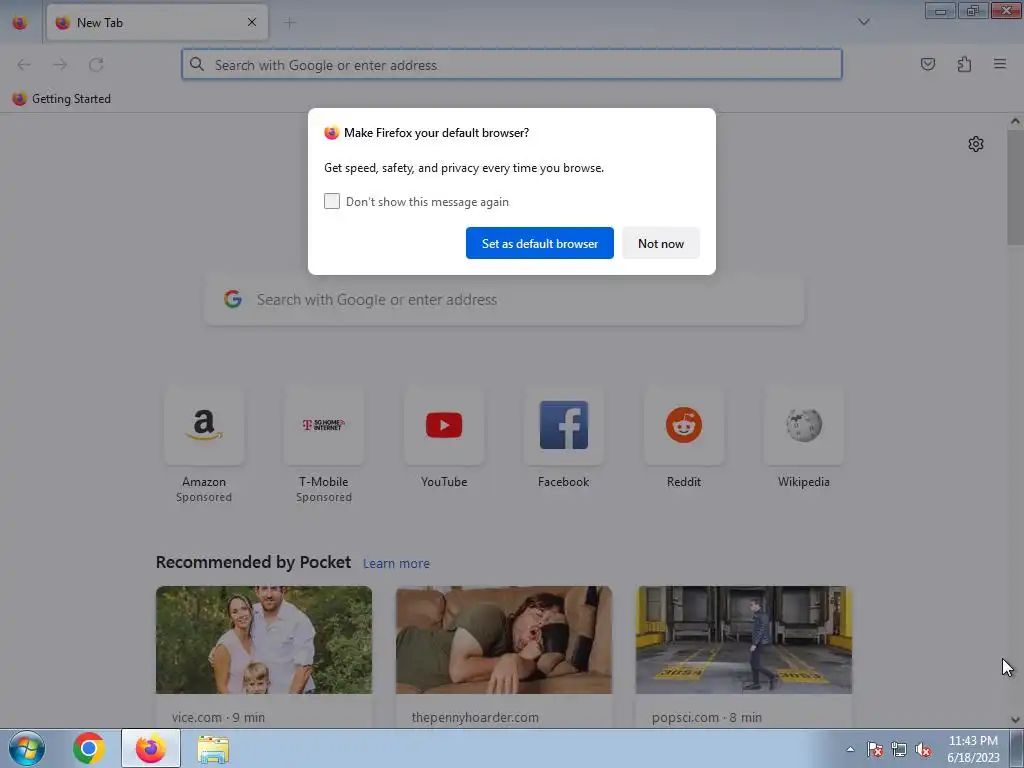Image resolution: width=1024 pixels, height=768 pixels.
Task: Open the Getting Started bookmark
Action: [x=62, y=99]
